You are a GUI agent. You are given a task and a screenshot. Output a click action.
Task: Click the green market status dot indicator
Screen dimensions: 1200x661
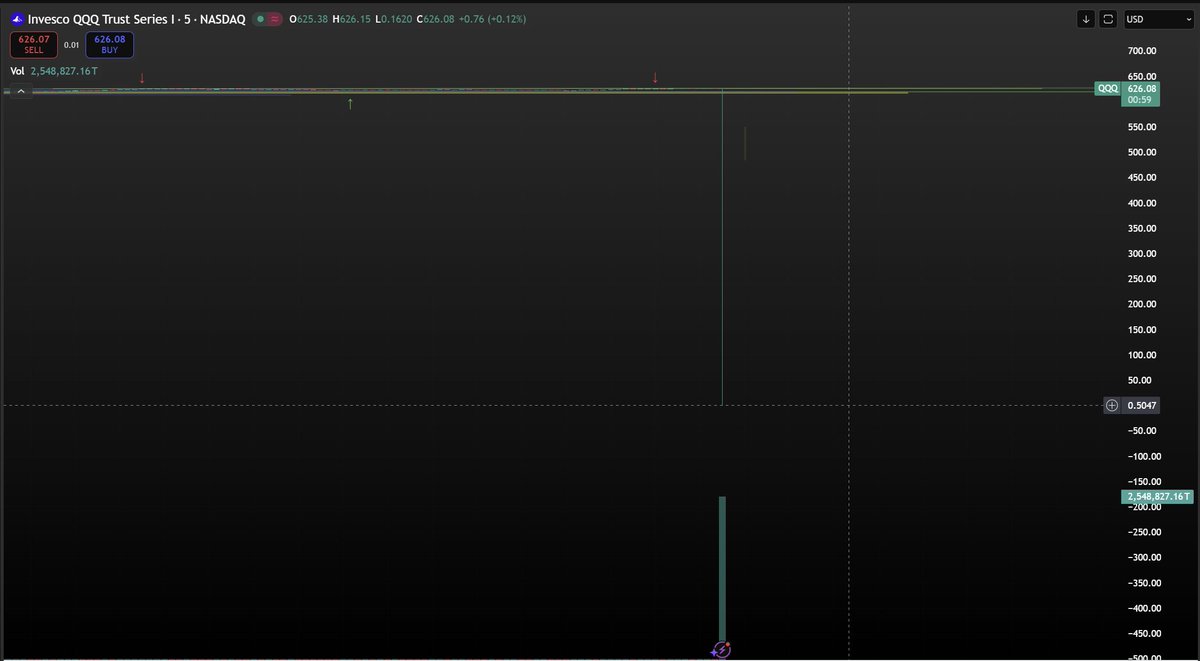click(260, 19)
